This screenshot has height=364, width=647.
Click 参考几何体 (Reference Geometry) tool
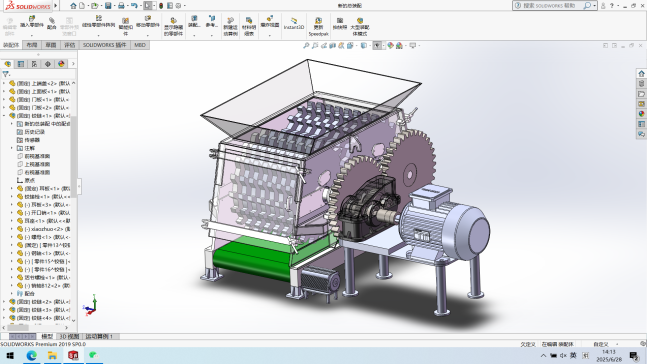tap(212, 21)
